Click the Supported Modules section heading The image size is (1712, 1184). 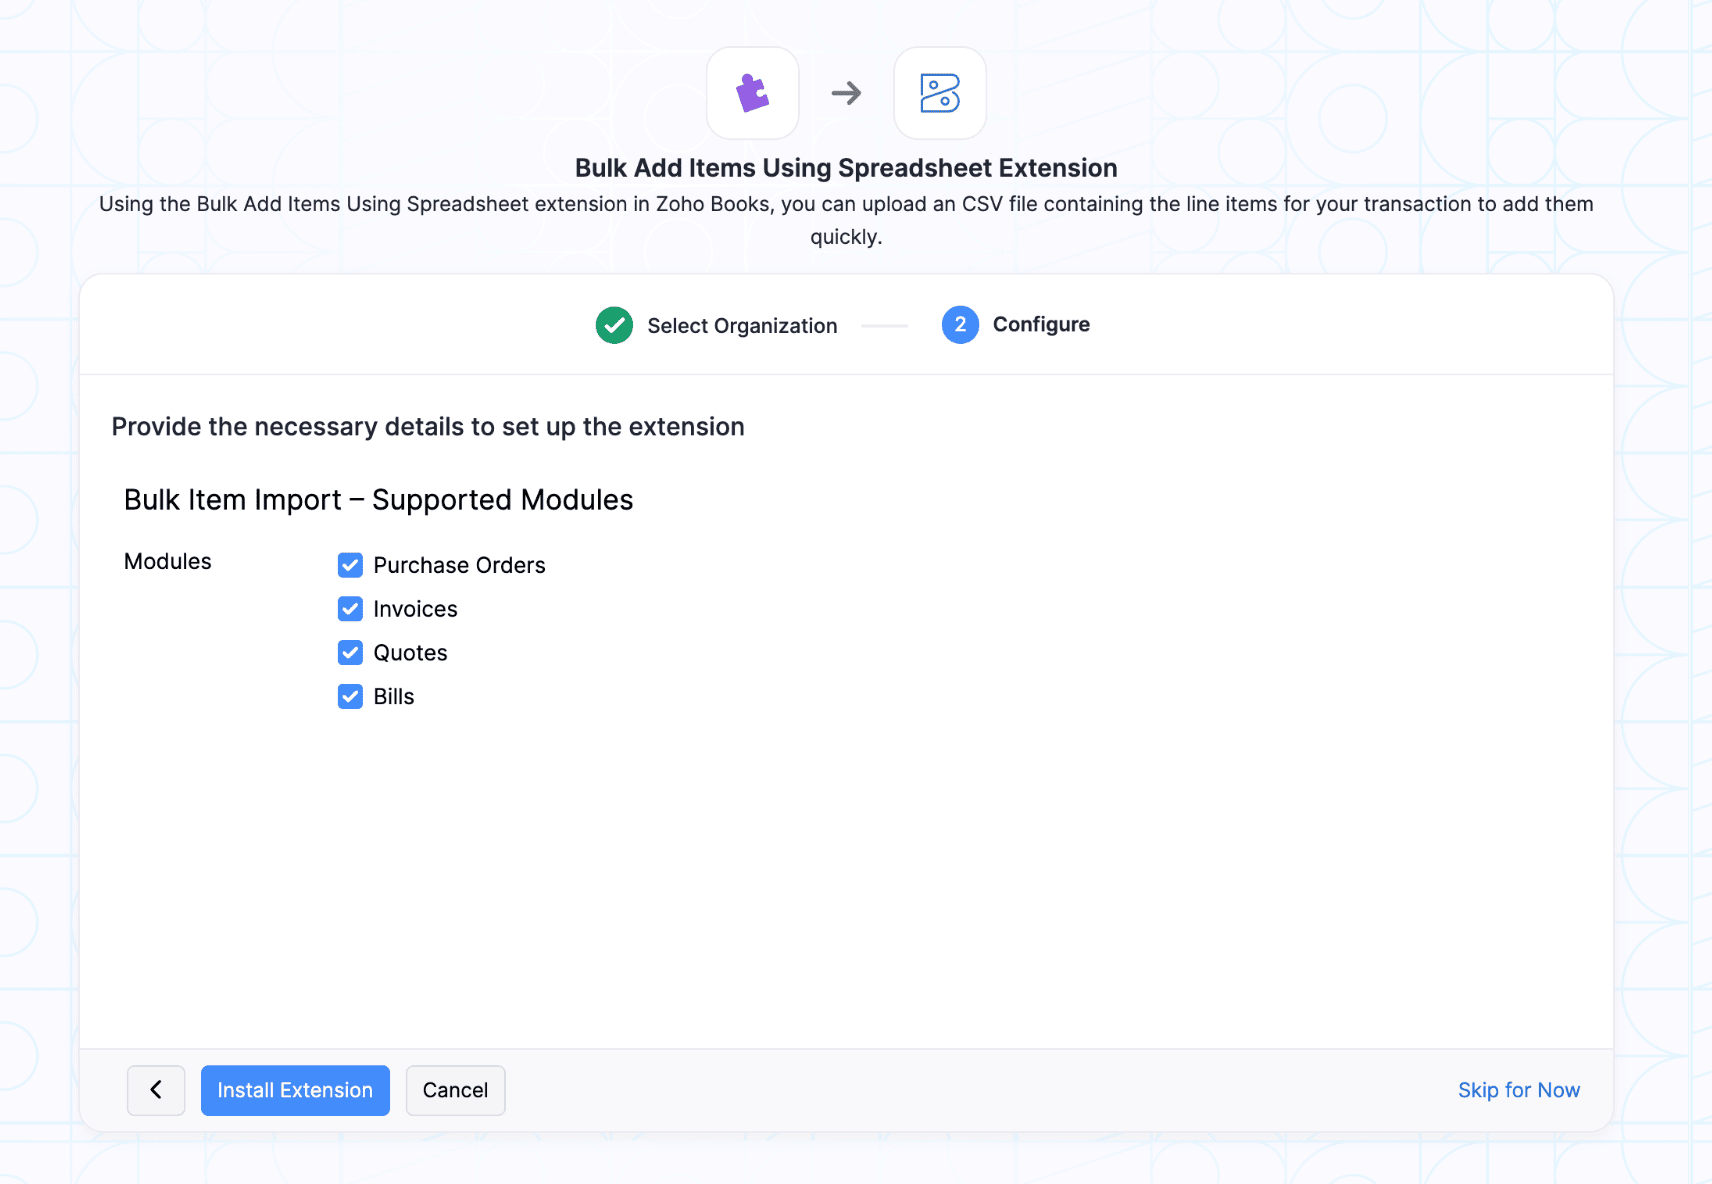(x=378, y=500)
